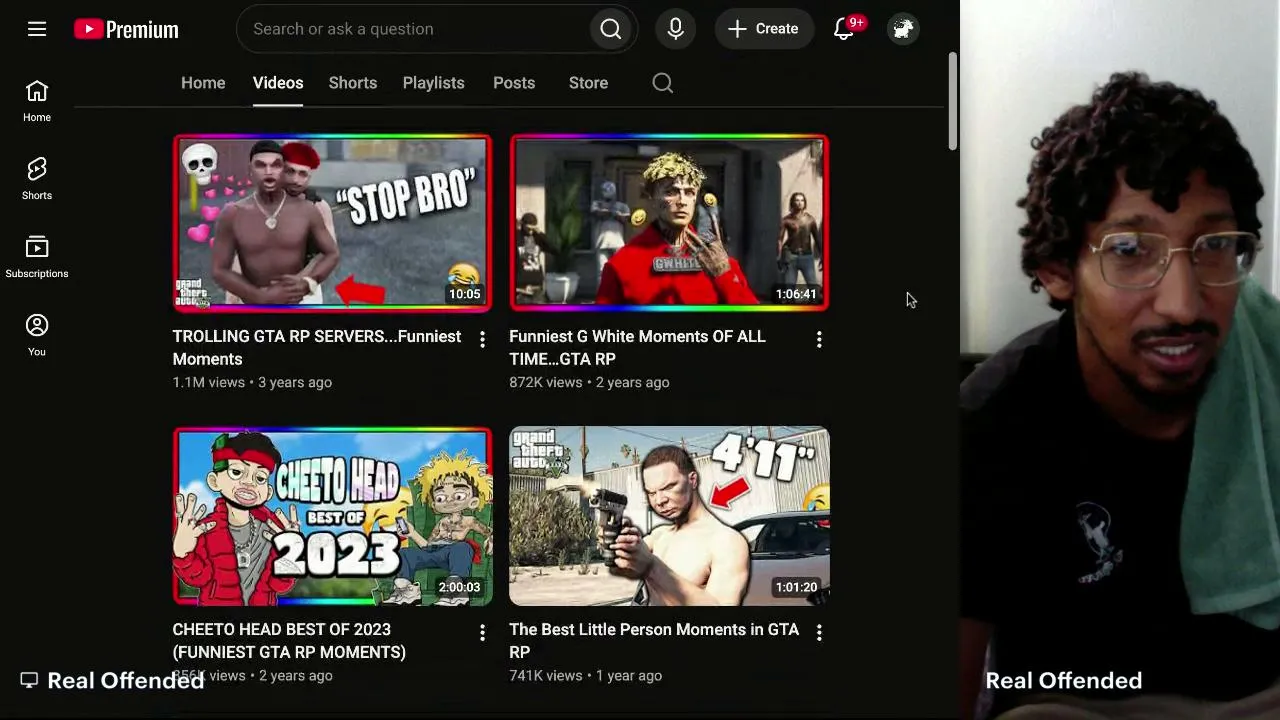Image resolution: width=1280 pixels, height=720 pixels.
Task: Open CHEETO HEAD BEST OF 2023 title
Action: (289, 641)
